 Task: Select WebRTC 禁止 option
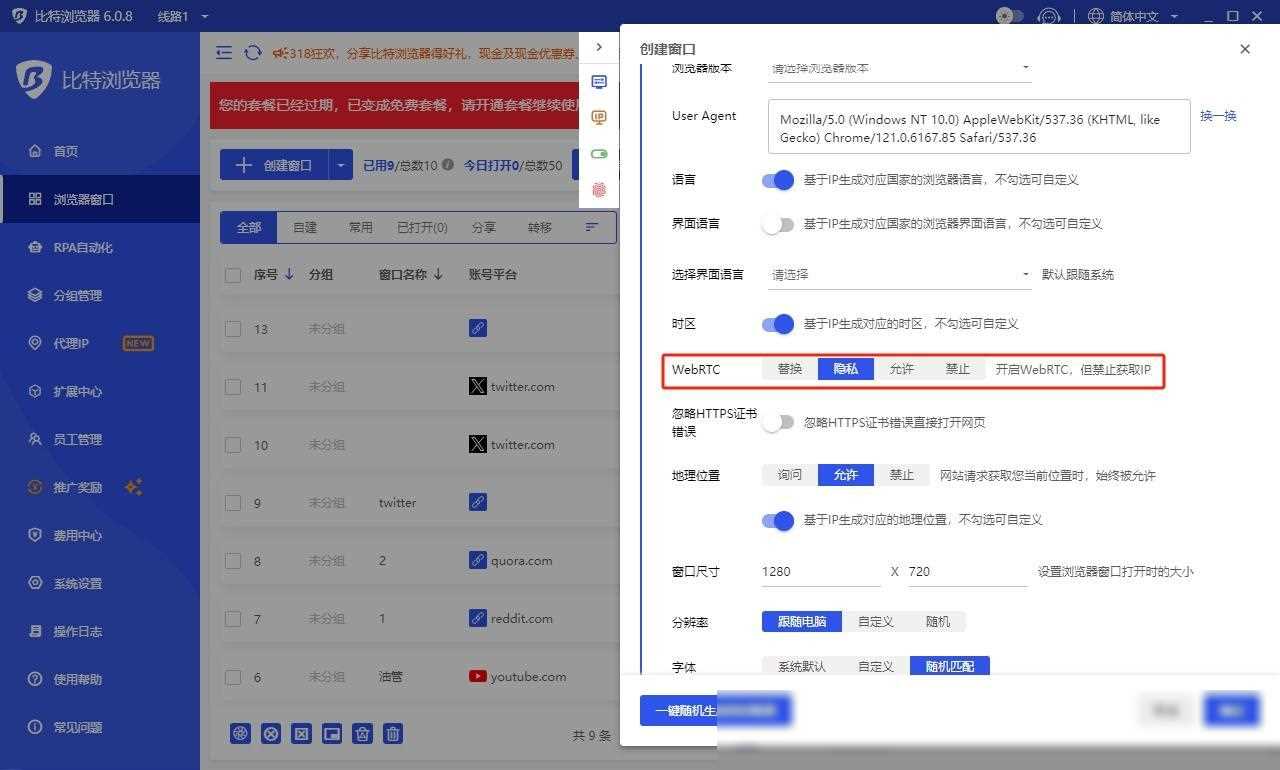958,369
